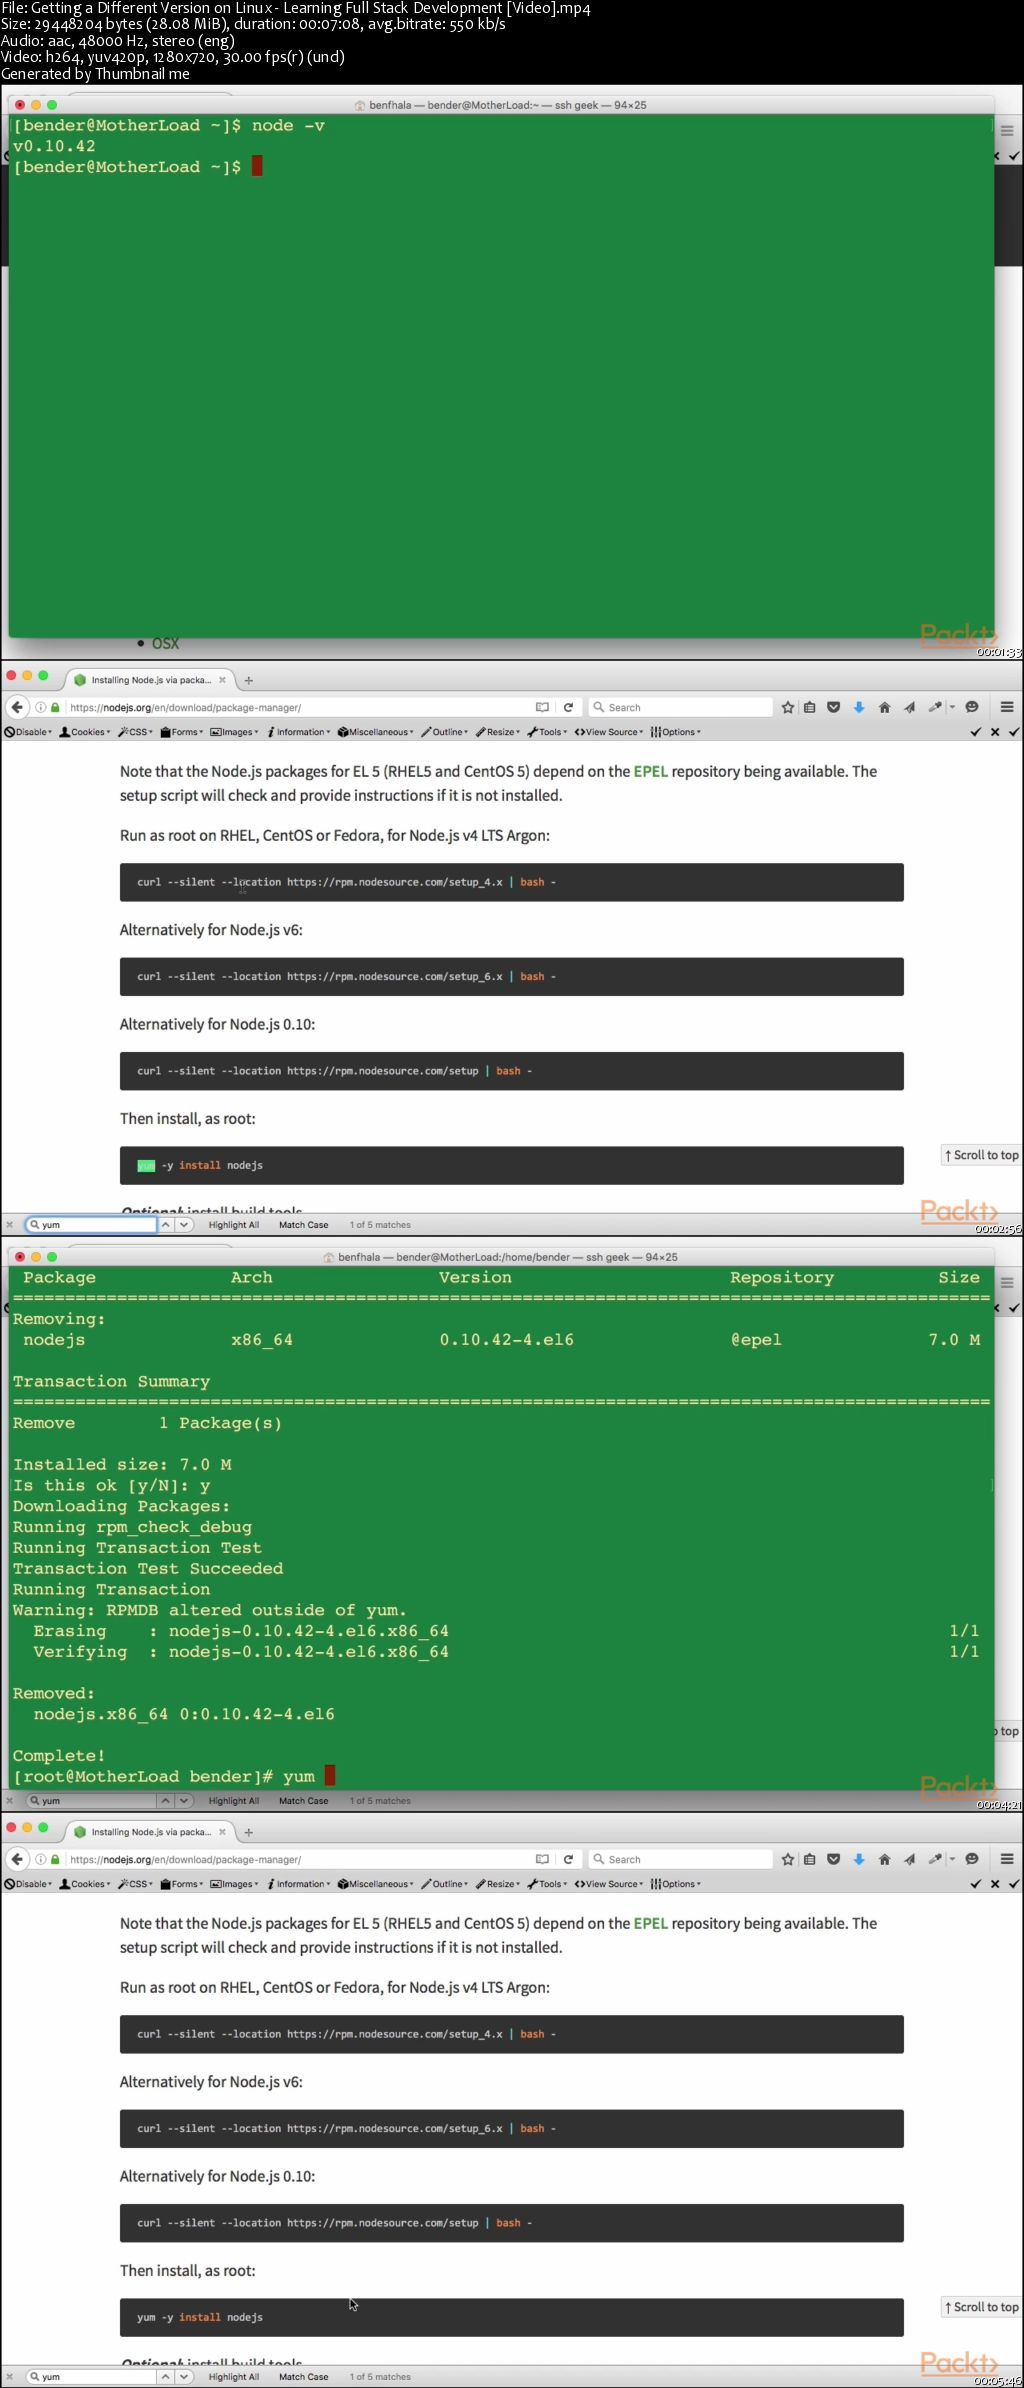Close the Installing Node.js tab in the 00:02:56 frame
The width and height of the screenshot is (1024, 2388).
pos(222,680)
